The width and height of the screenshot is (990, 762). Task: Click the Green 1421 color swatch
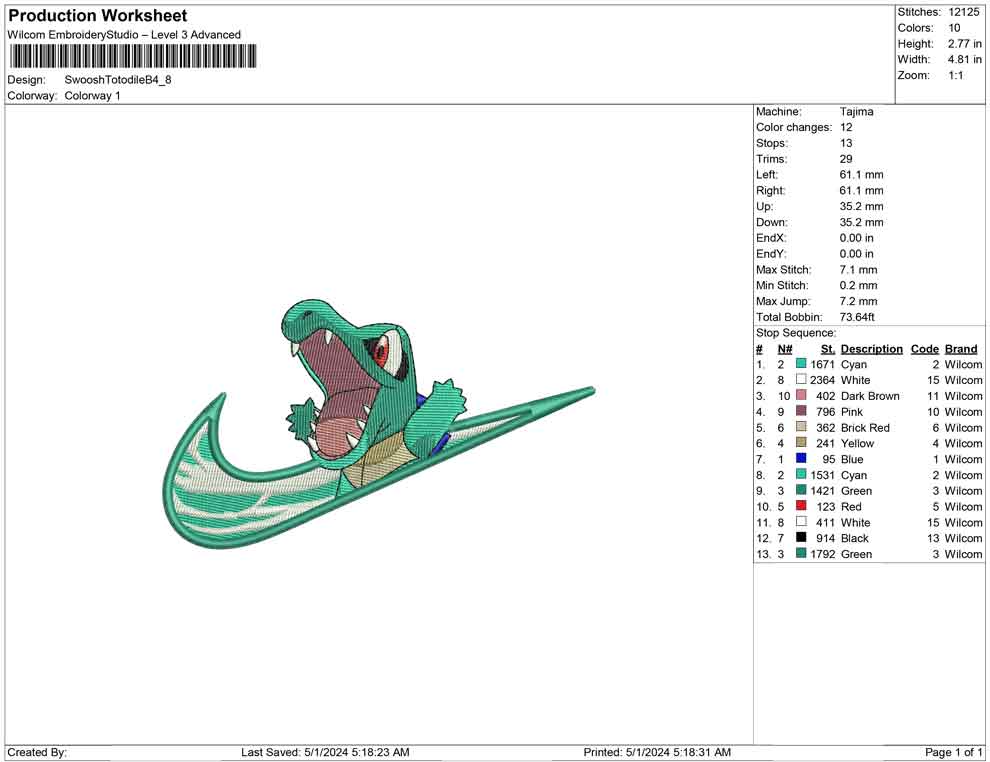tap(801, 490)
